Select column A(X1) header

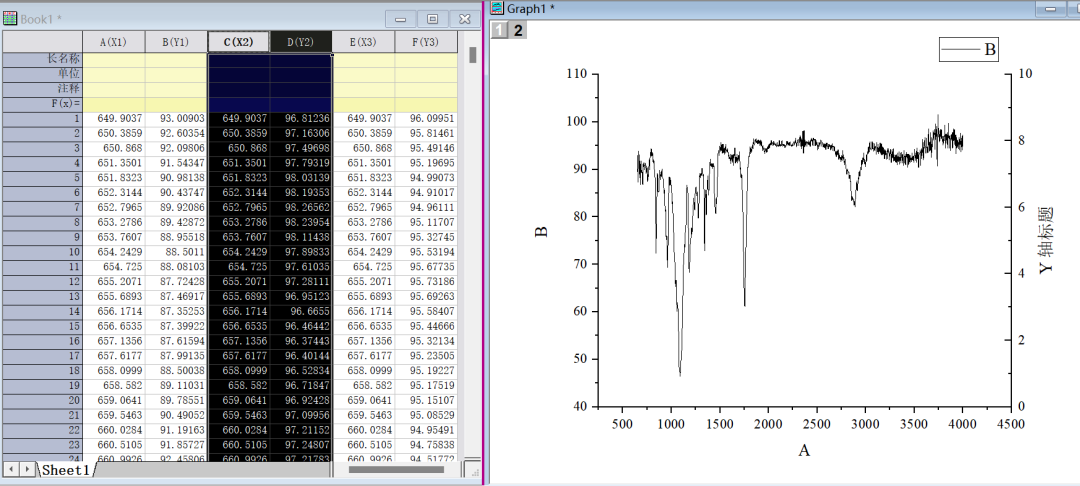113,42
